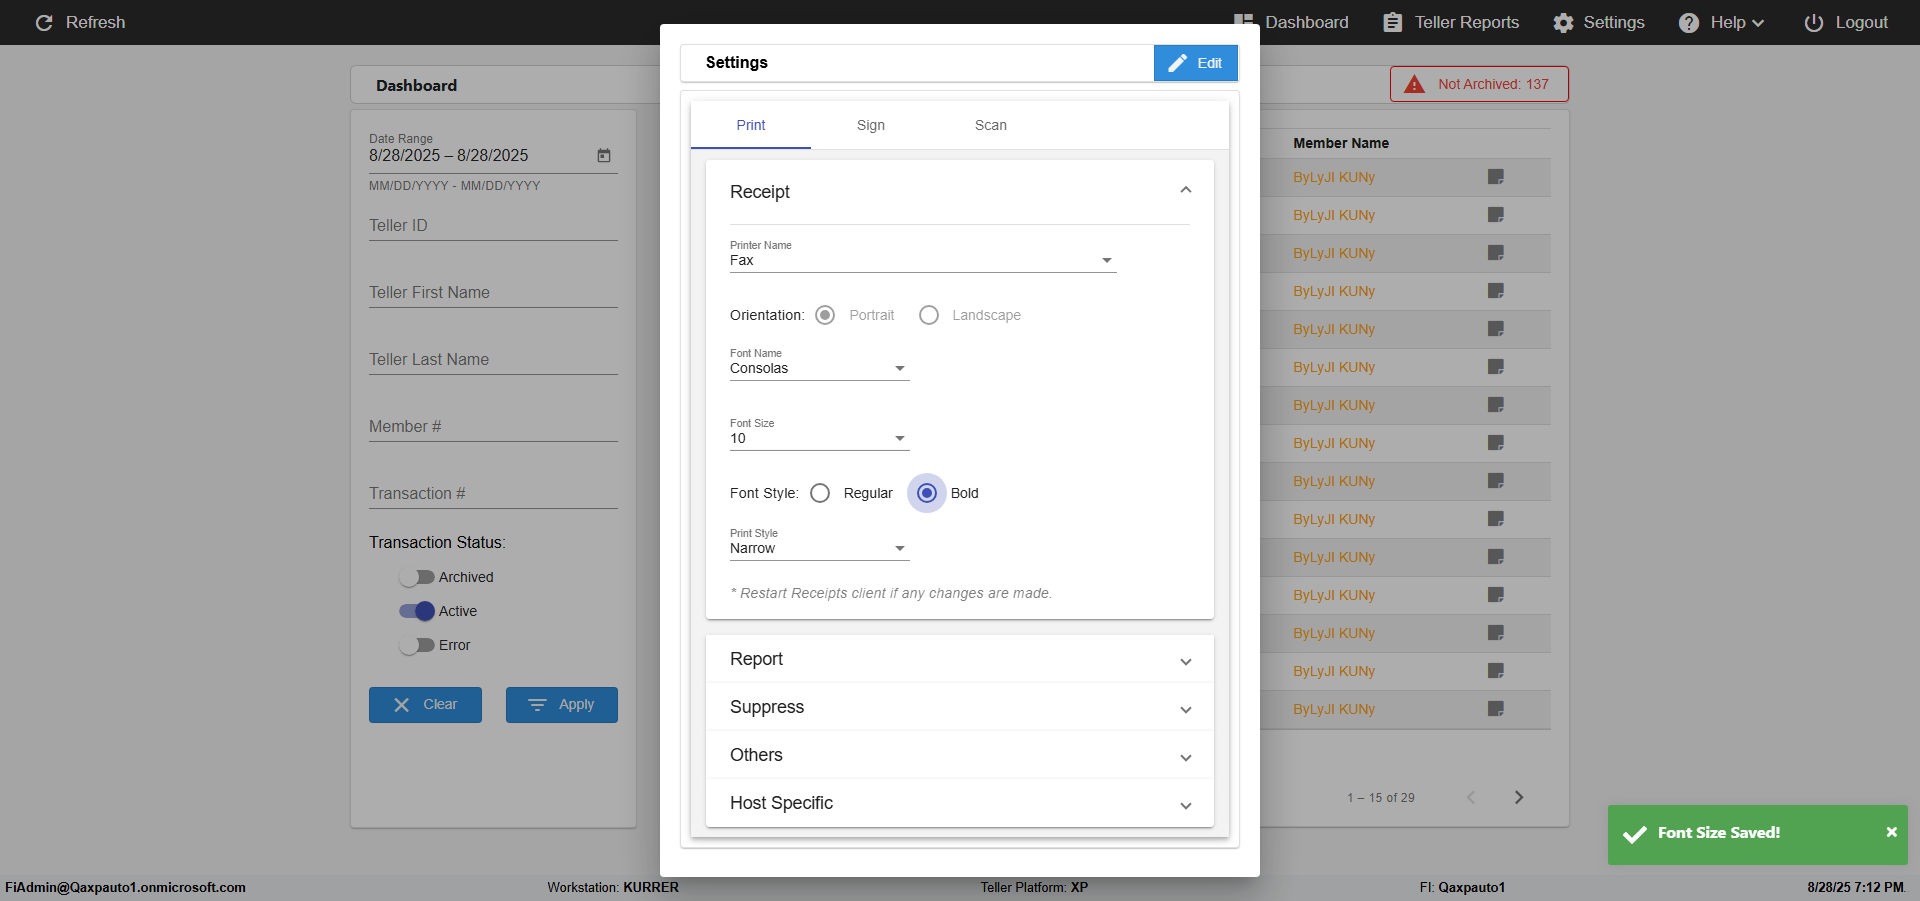Click into the Teller Last Name field

tap(493, 359)
